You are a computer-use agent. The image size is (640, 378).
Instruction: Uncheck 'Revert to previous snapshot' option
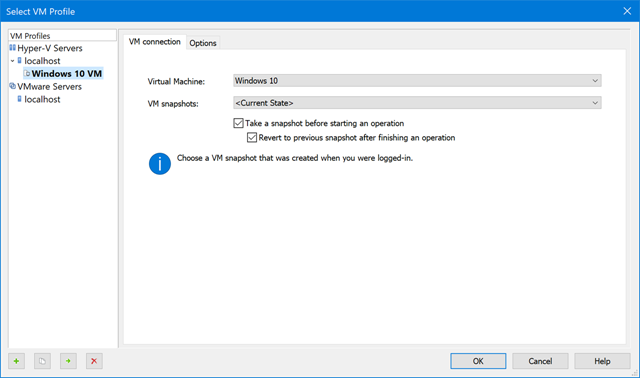252,138
